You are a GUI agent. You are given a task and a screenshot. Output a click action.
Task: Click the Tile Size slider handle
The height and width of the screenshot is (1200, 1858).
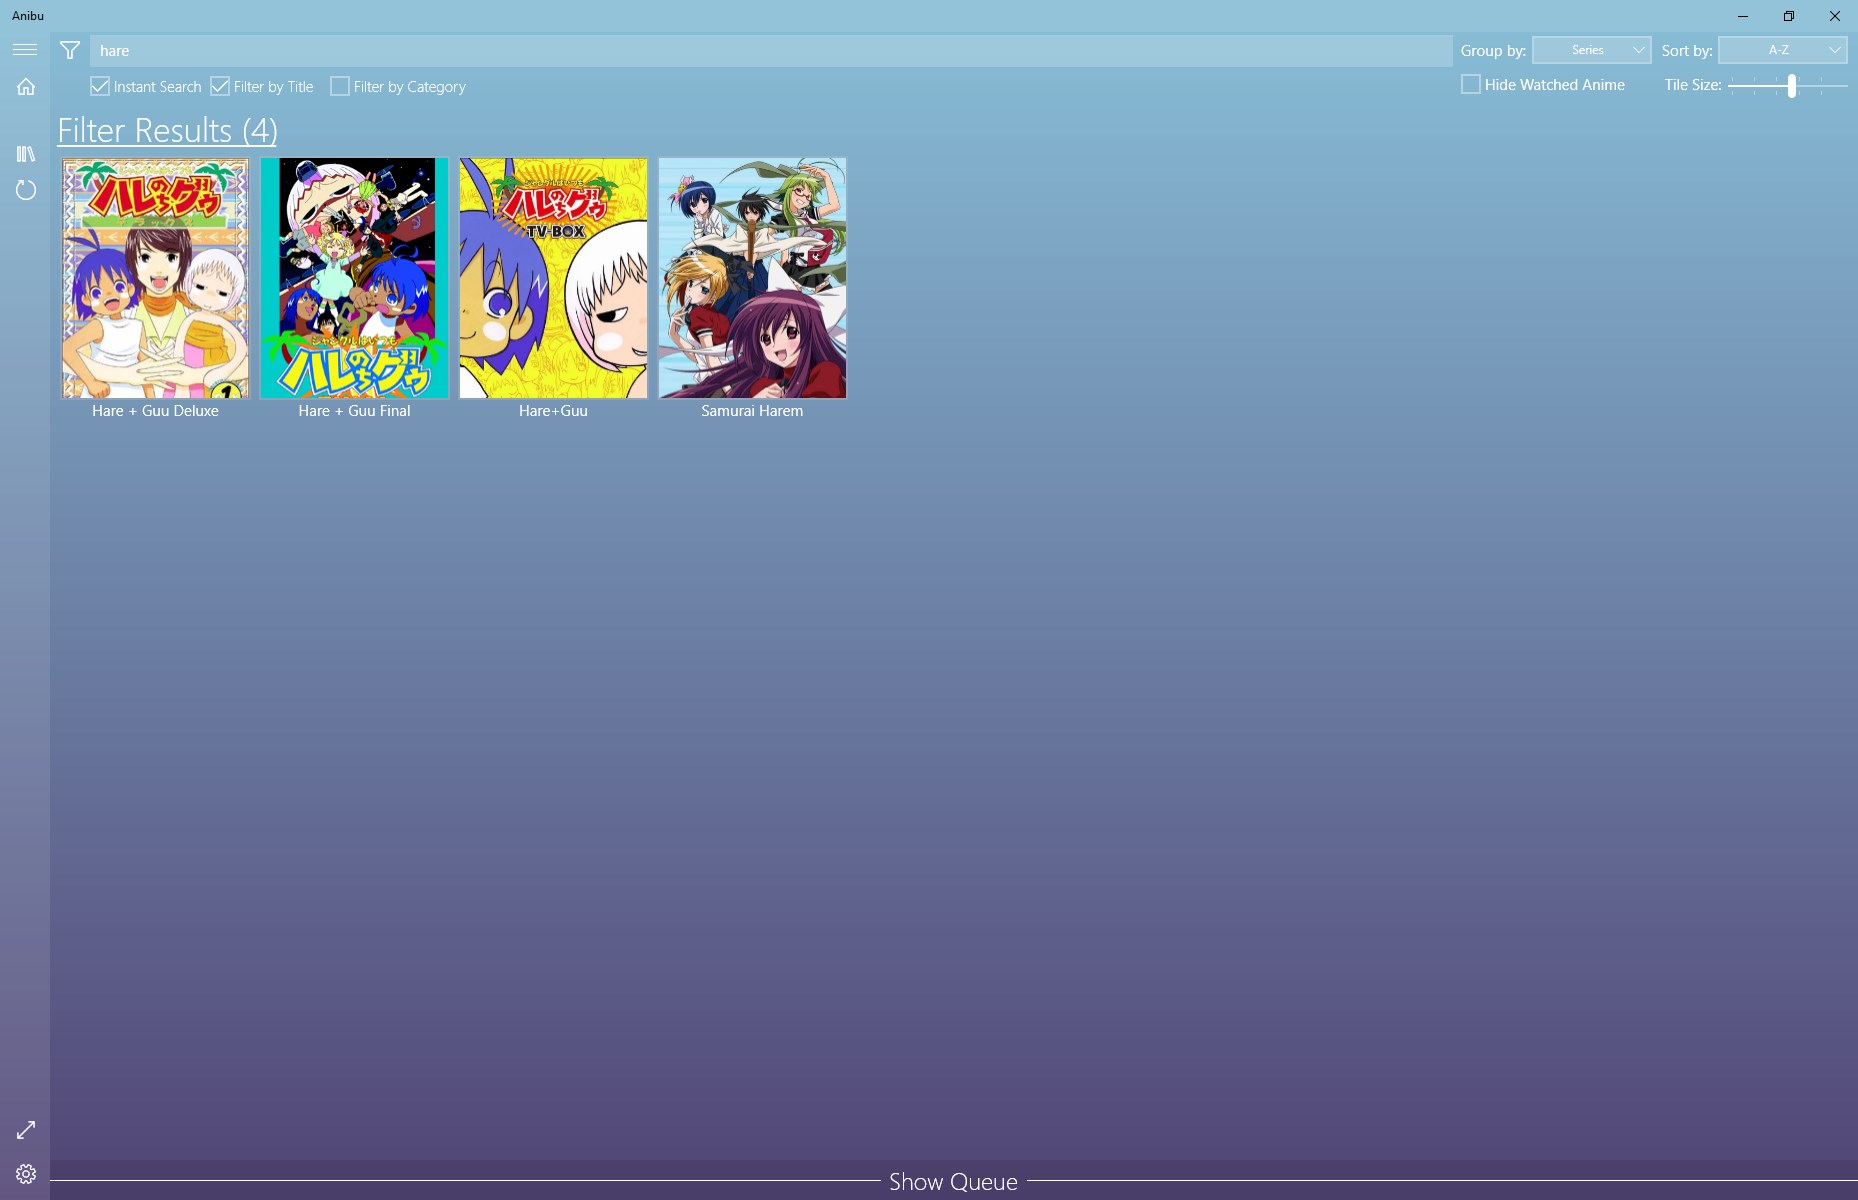(x=1792, y=86)
